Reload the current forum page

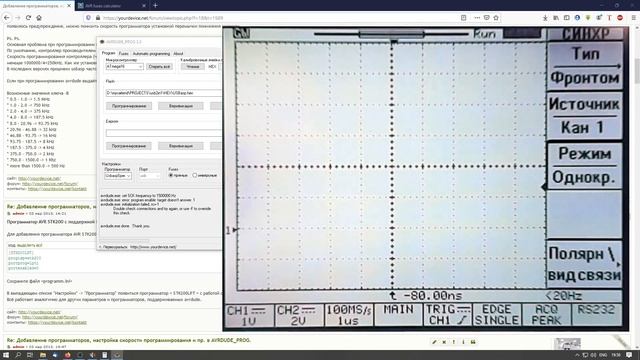tap(28, 18)
